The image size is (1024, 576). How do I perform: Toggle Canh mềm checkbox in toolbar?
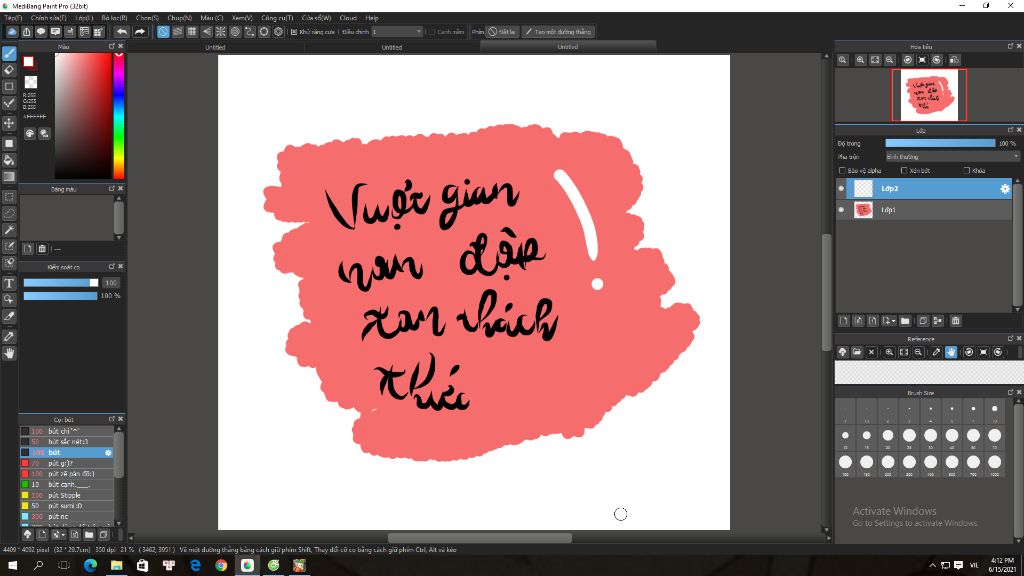click(432, 31)
